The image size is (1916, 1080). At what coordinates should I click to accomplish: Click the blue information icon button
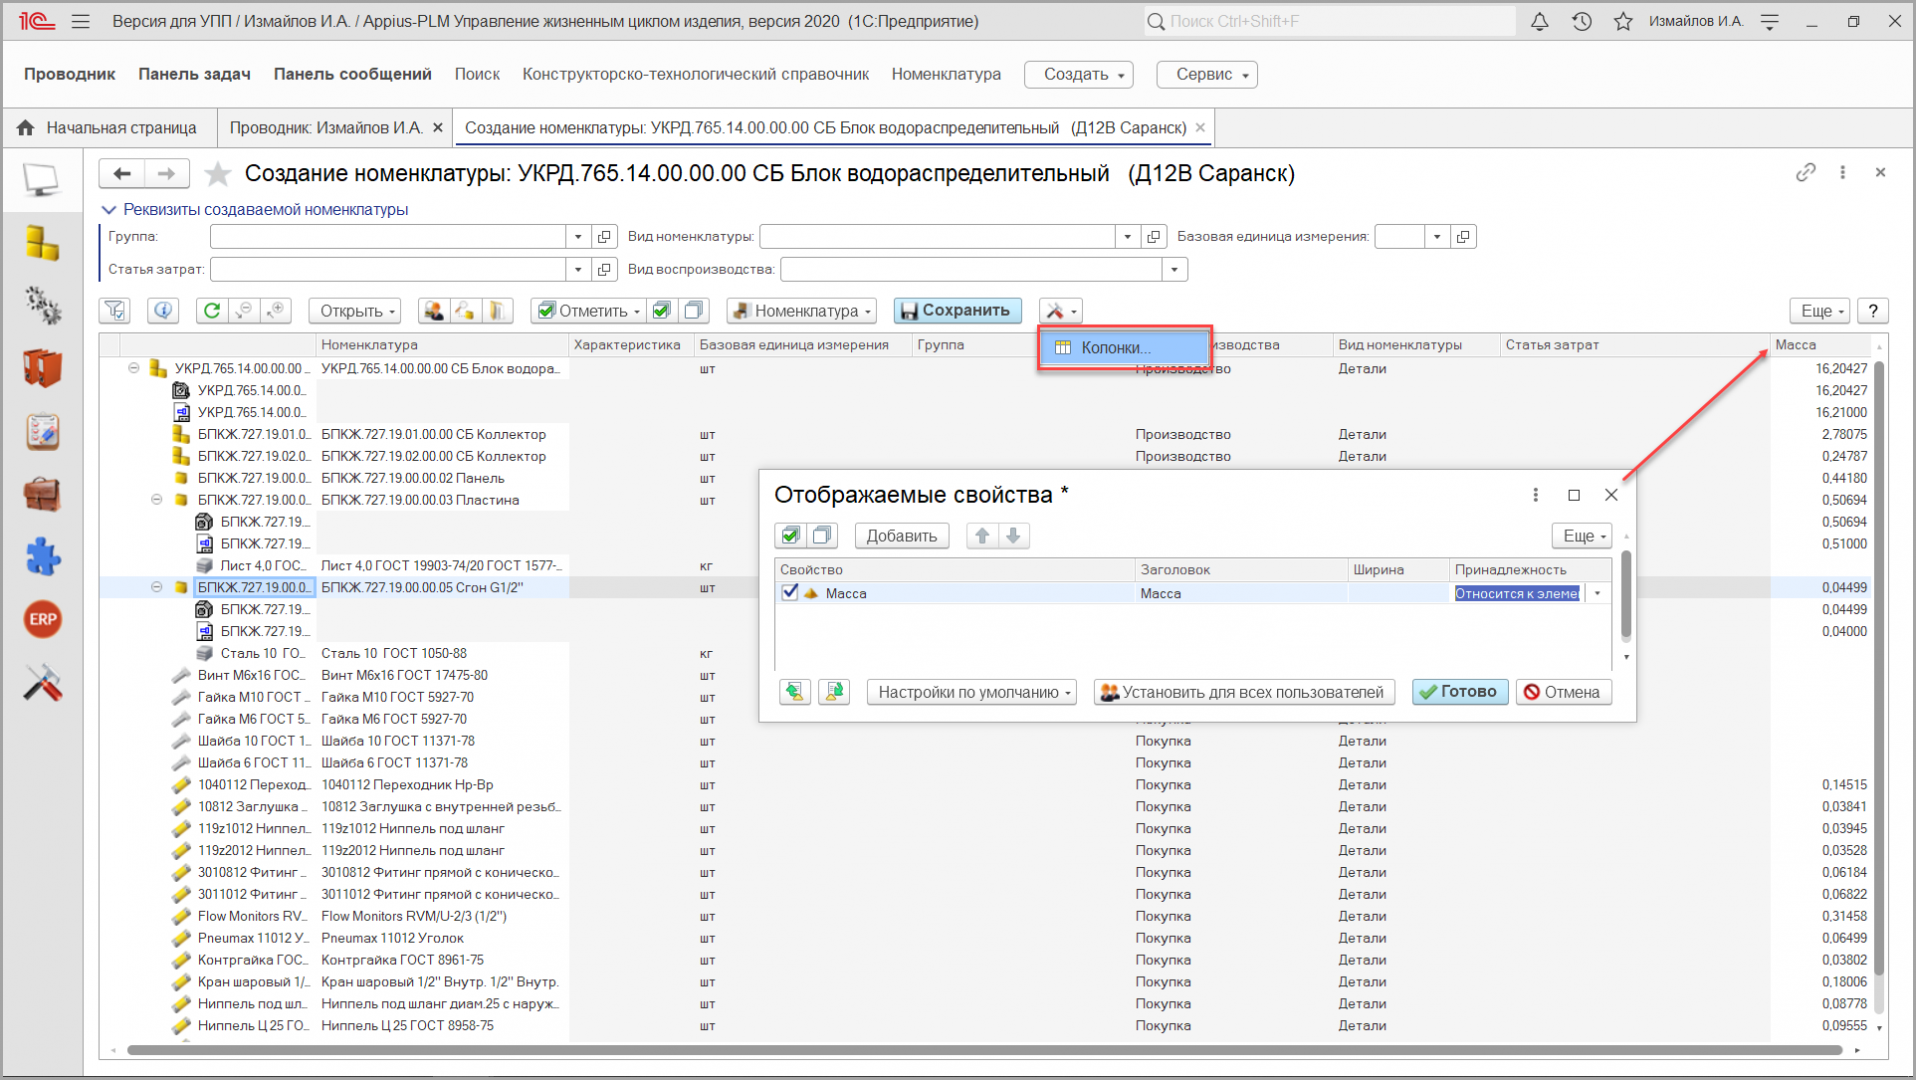(x=163, y=311)
